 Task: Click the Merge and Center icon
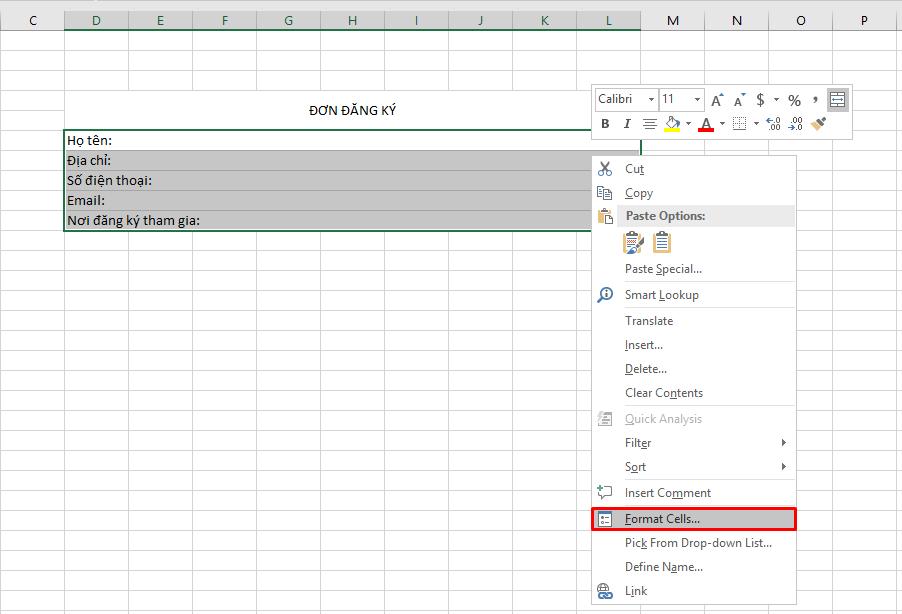pos(838,98)
